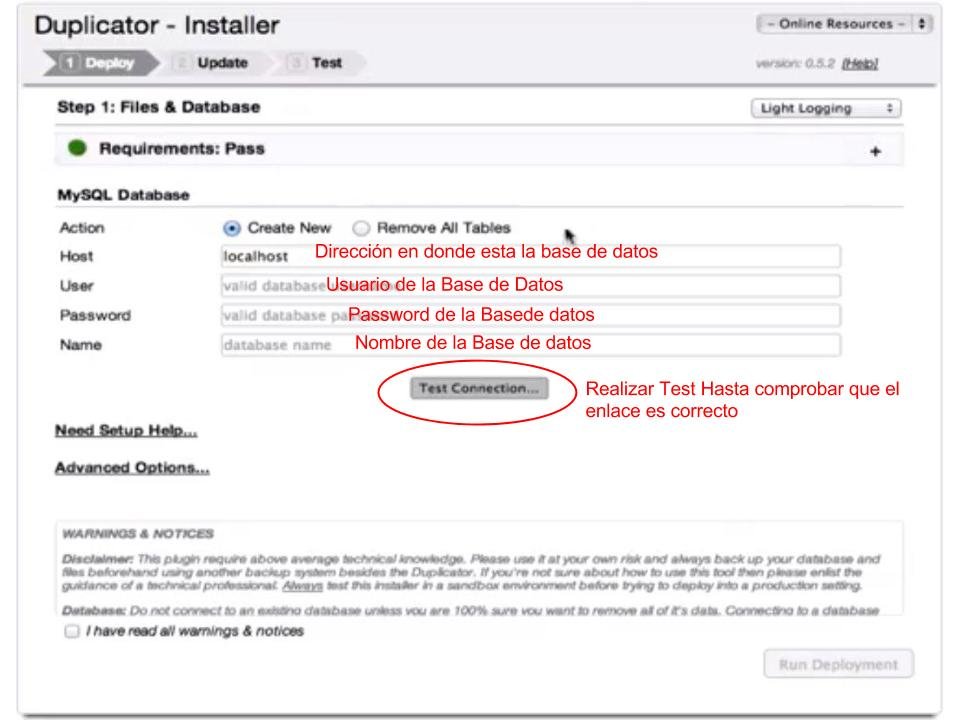Focus the Host input field

coord(531,256)
